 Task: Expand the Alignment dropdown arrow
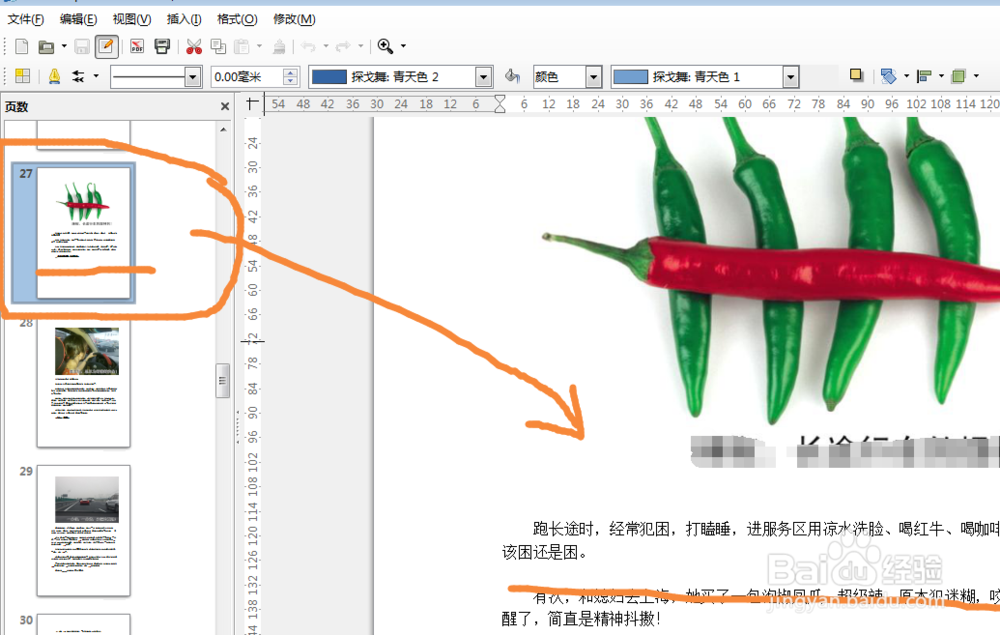(x=941, y=76)
